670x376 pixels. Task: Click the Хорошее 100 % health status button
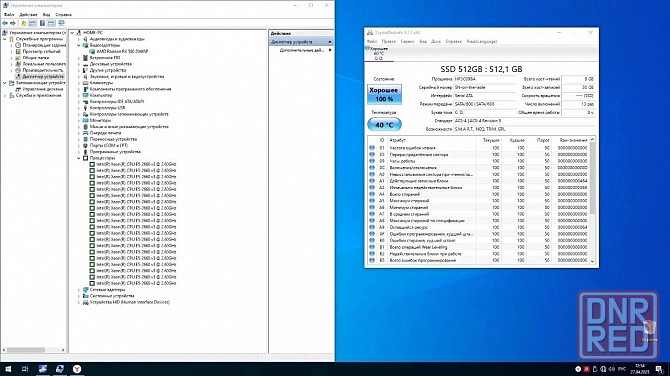[384, 94]
